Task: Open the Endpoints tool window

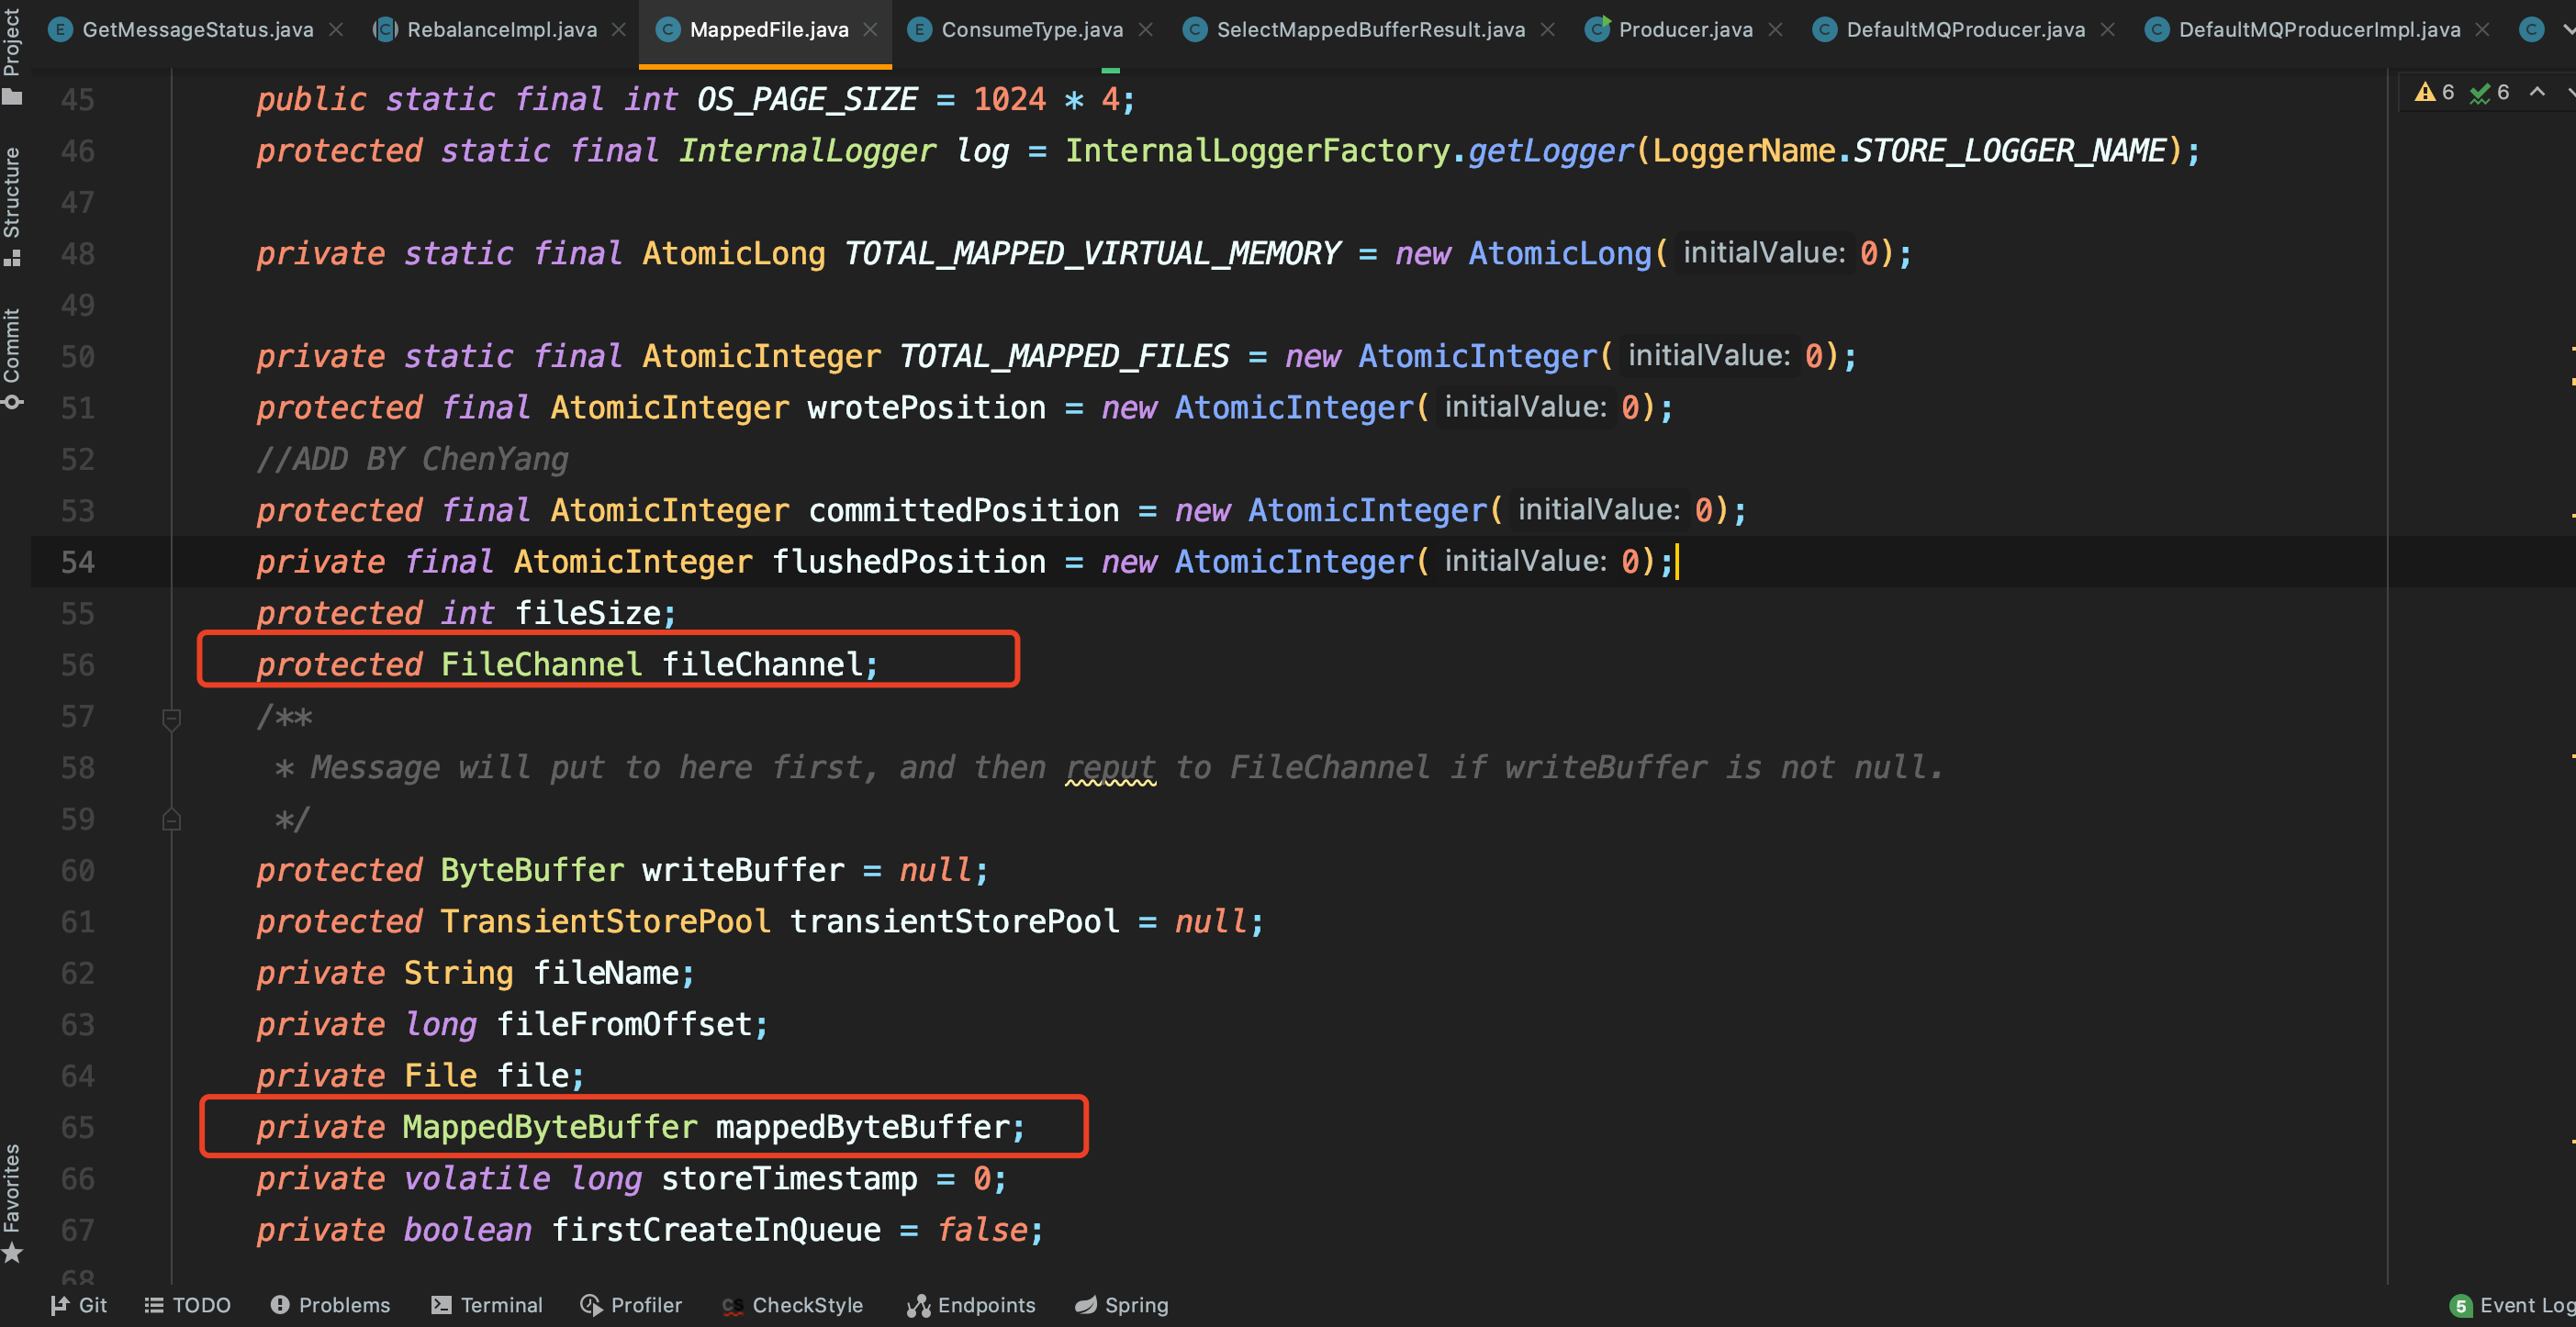Action: pyautogui.click(x=971, y=1305)
